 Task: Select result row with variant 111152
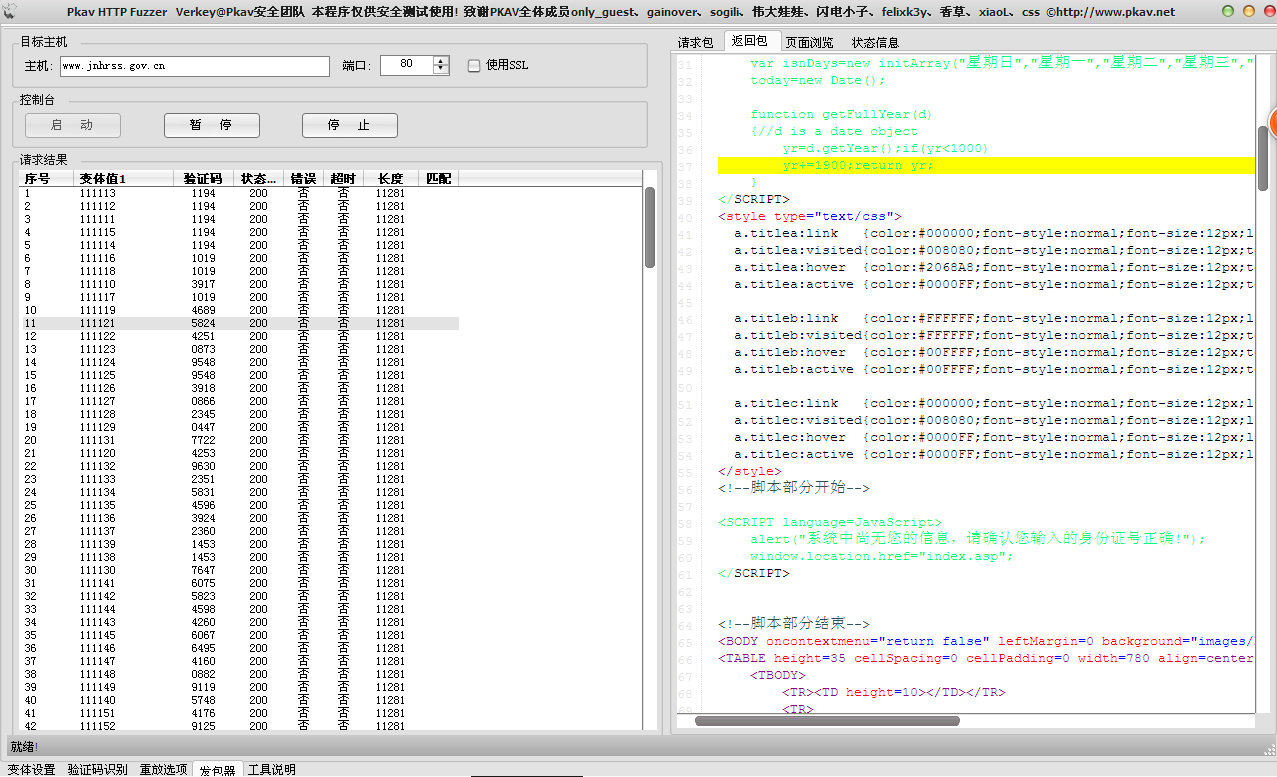coord(240,726)
